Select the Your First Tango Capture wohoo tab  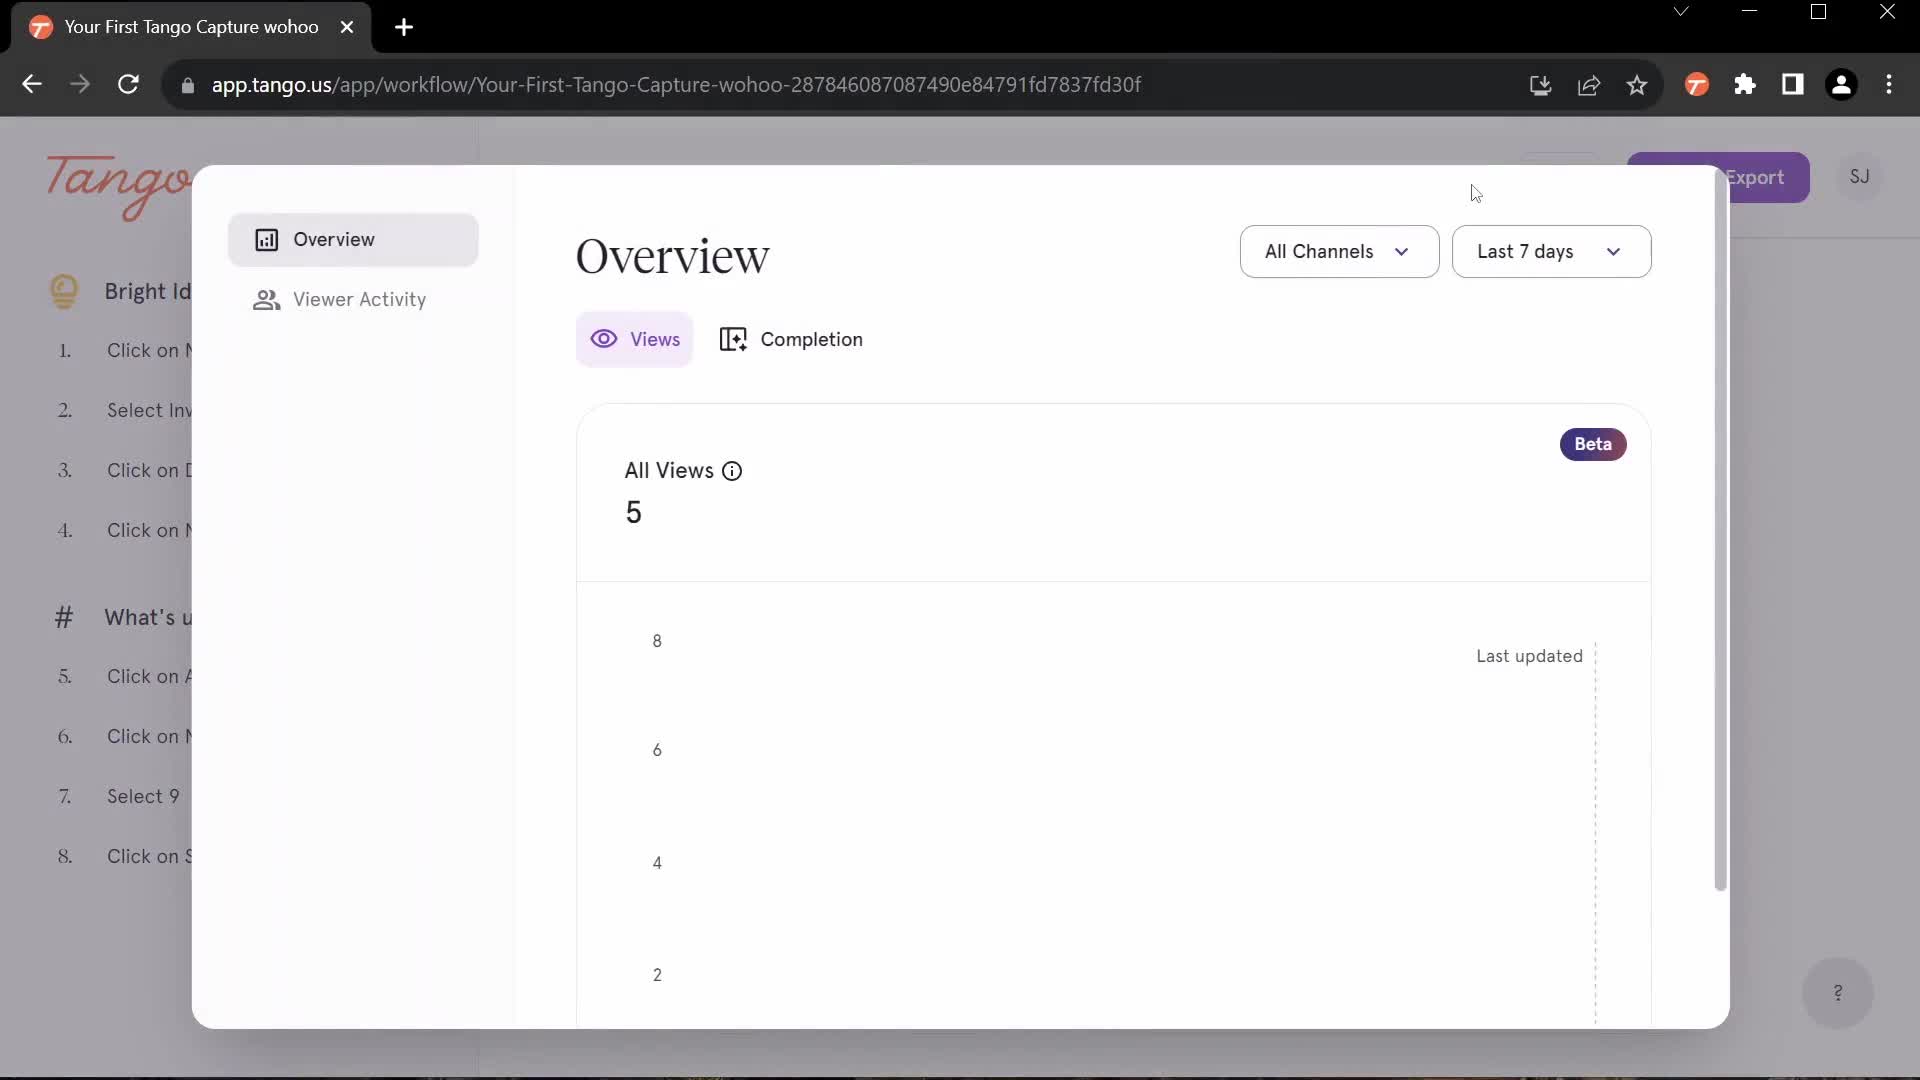191,27
